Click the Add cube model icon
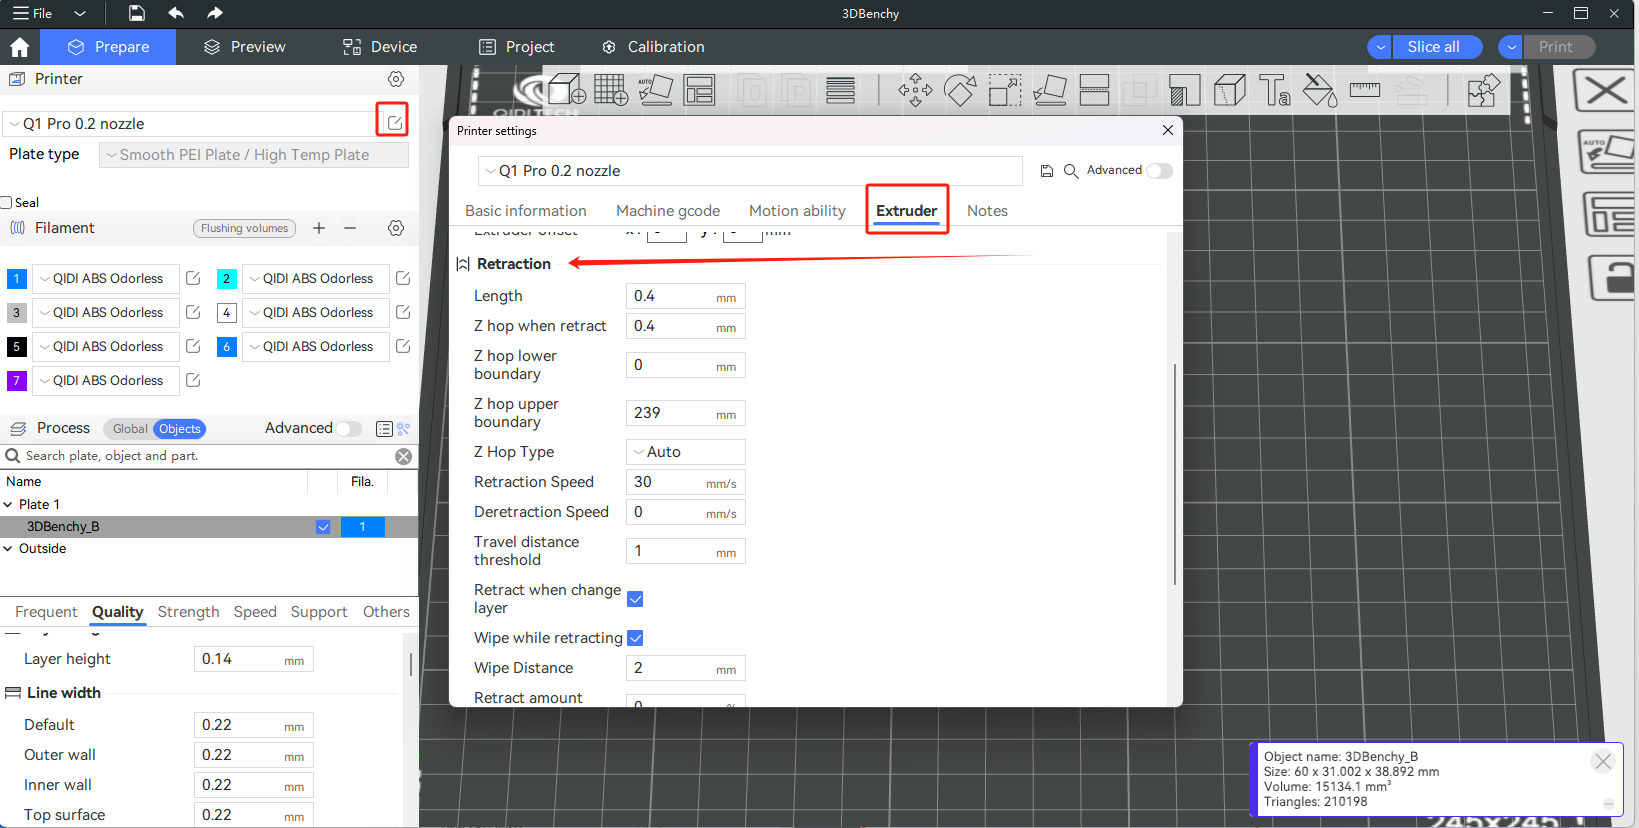Image resolution: width=1639 pixels, height=828 pixels. click(567, 90)
